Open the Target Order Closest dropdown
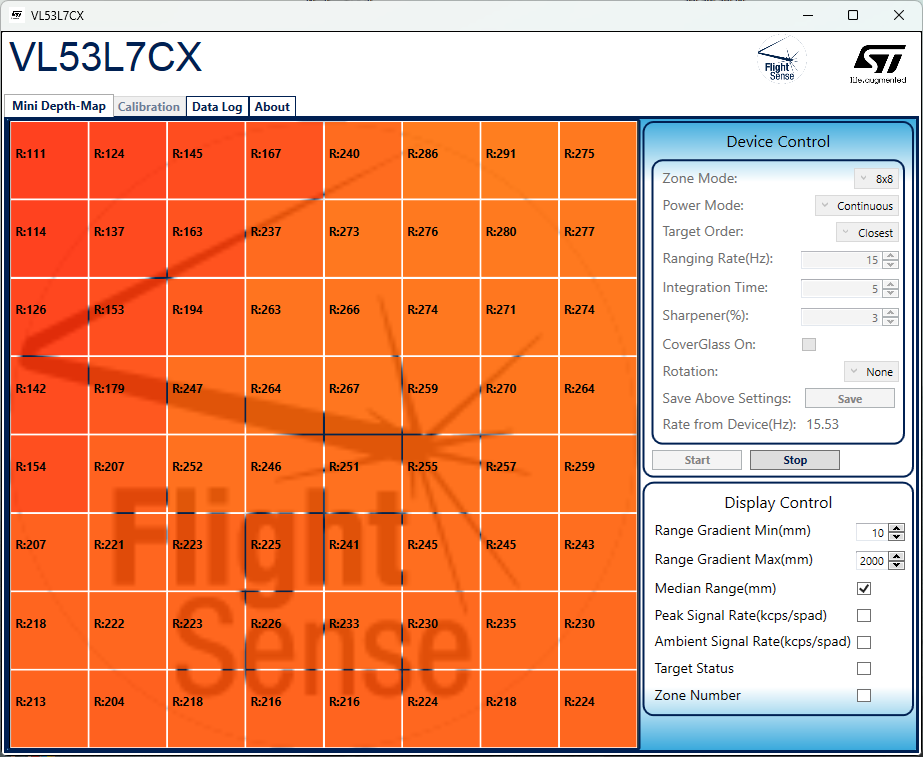This screenshot has width=923, height=757. (x=867, y=232)
